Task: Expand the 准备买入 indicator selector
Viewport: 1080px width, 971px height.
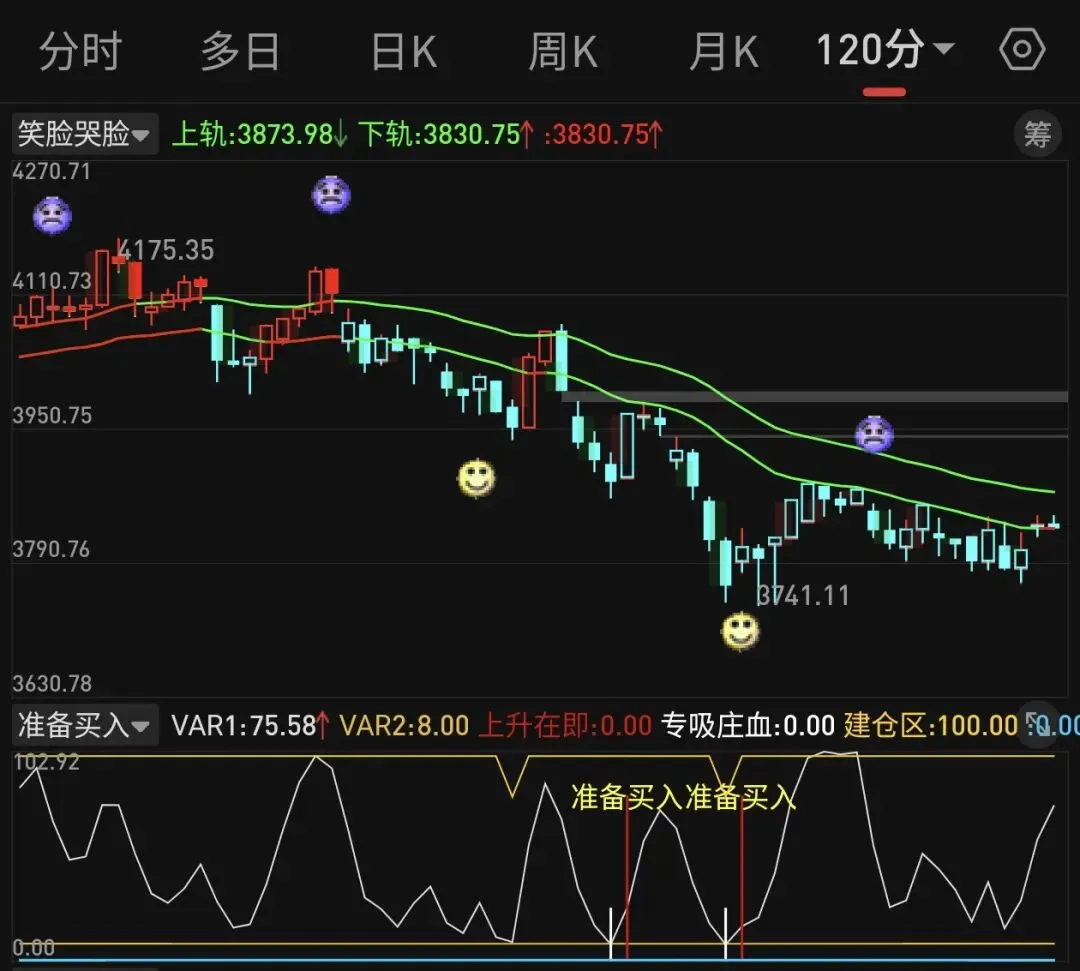Action: click(x=85, y=725)
